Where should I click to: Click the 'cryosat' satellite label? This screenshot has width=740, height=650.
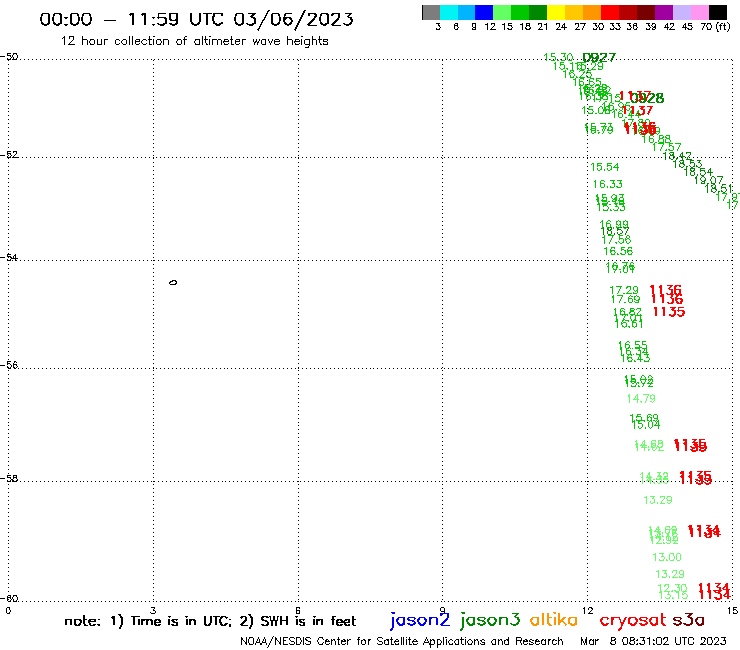tap(632, 620)
